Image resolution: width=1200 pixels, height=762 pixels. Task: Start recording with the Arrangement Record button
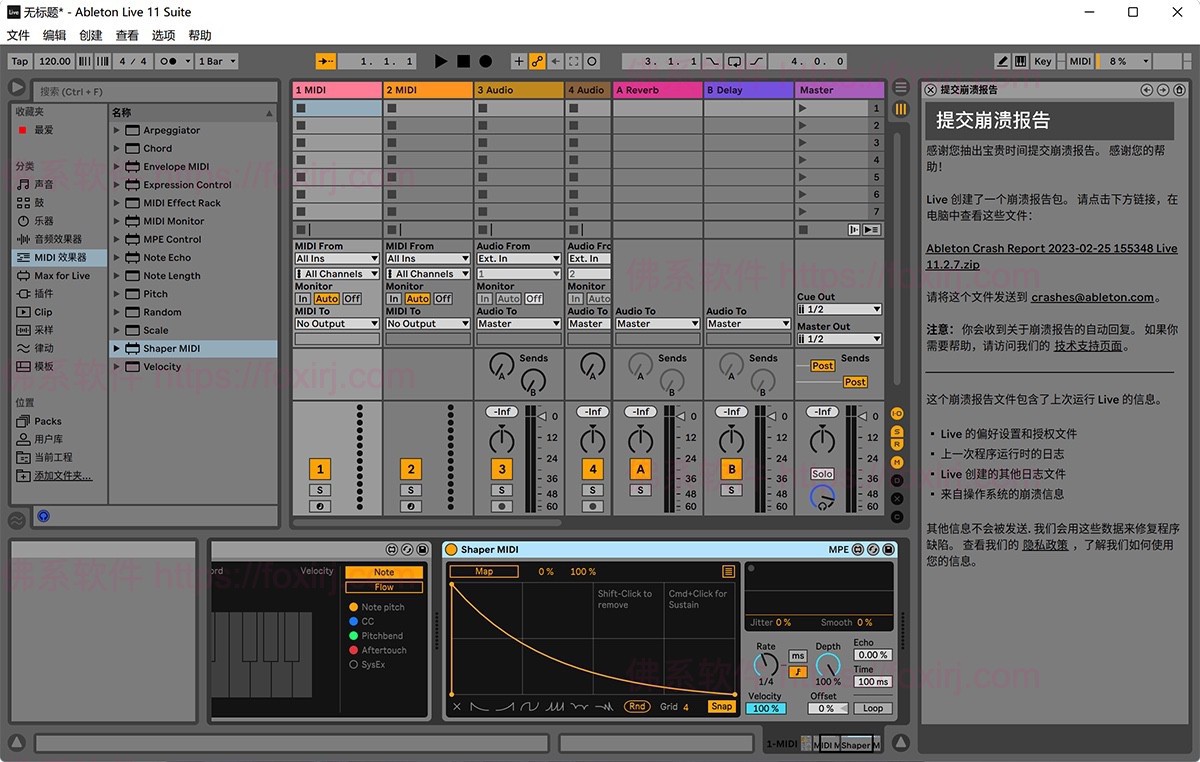tap(485, 61)
